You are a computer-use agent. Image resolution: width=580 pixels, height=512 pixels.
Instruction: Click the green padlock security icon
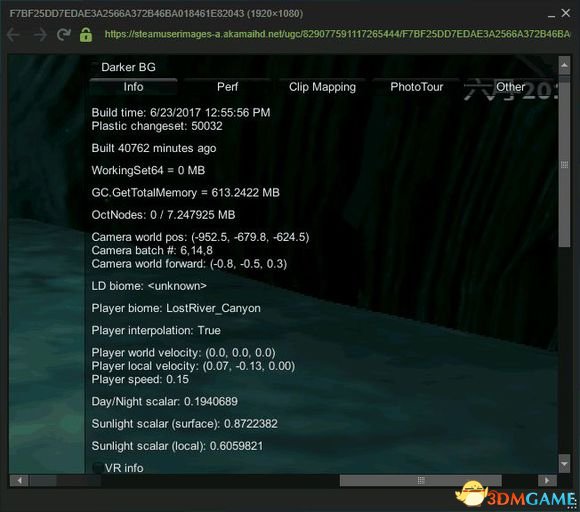pyautogui.click(x=86, y=35)
